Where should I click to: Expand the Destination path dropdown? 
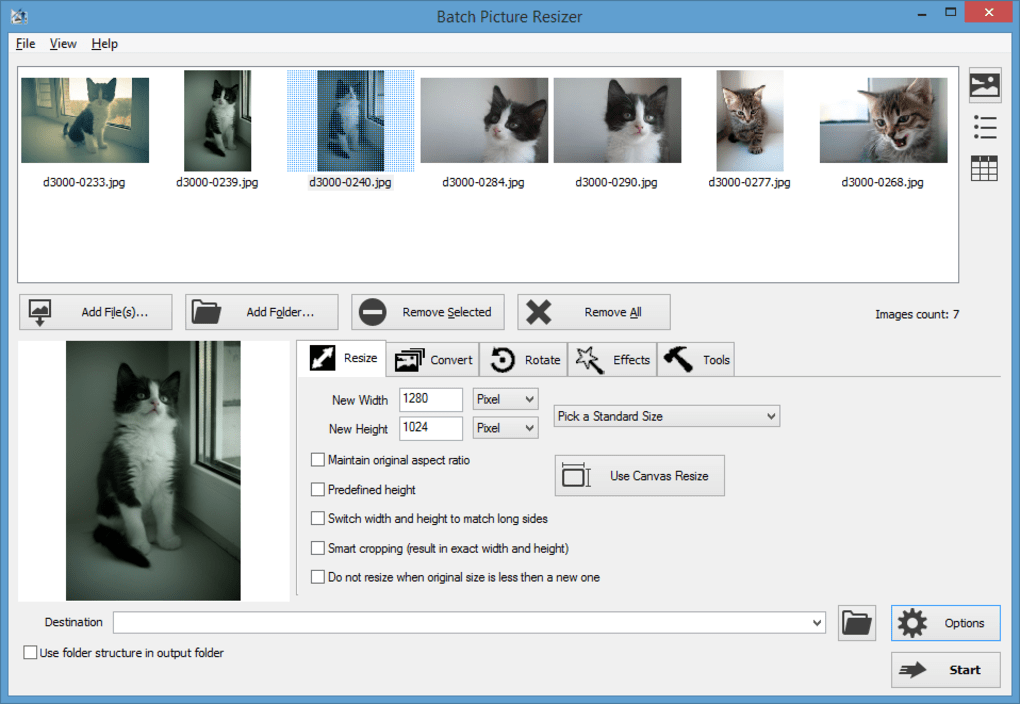[x=818, y=623]
